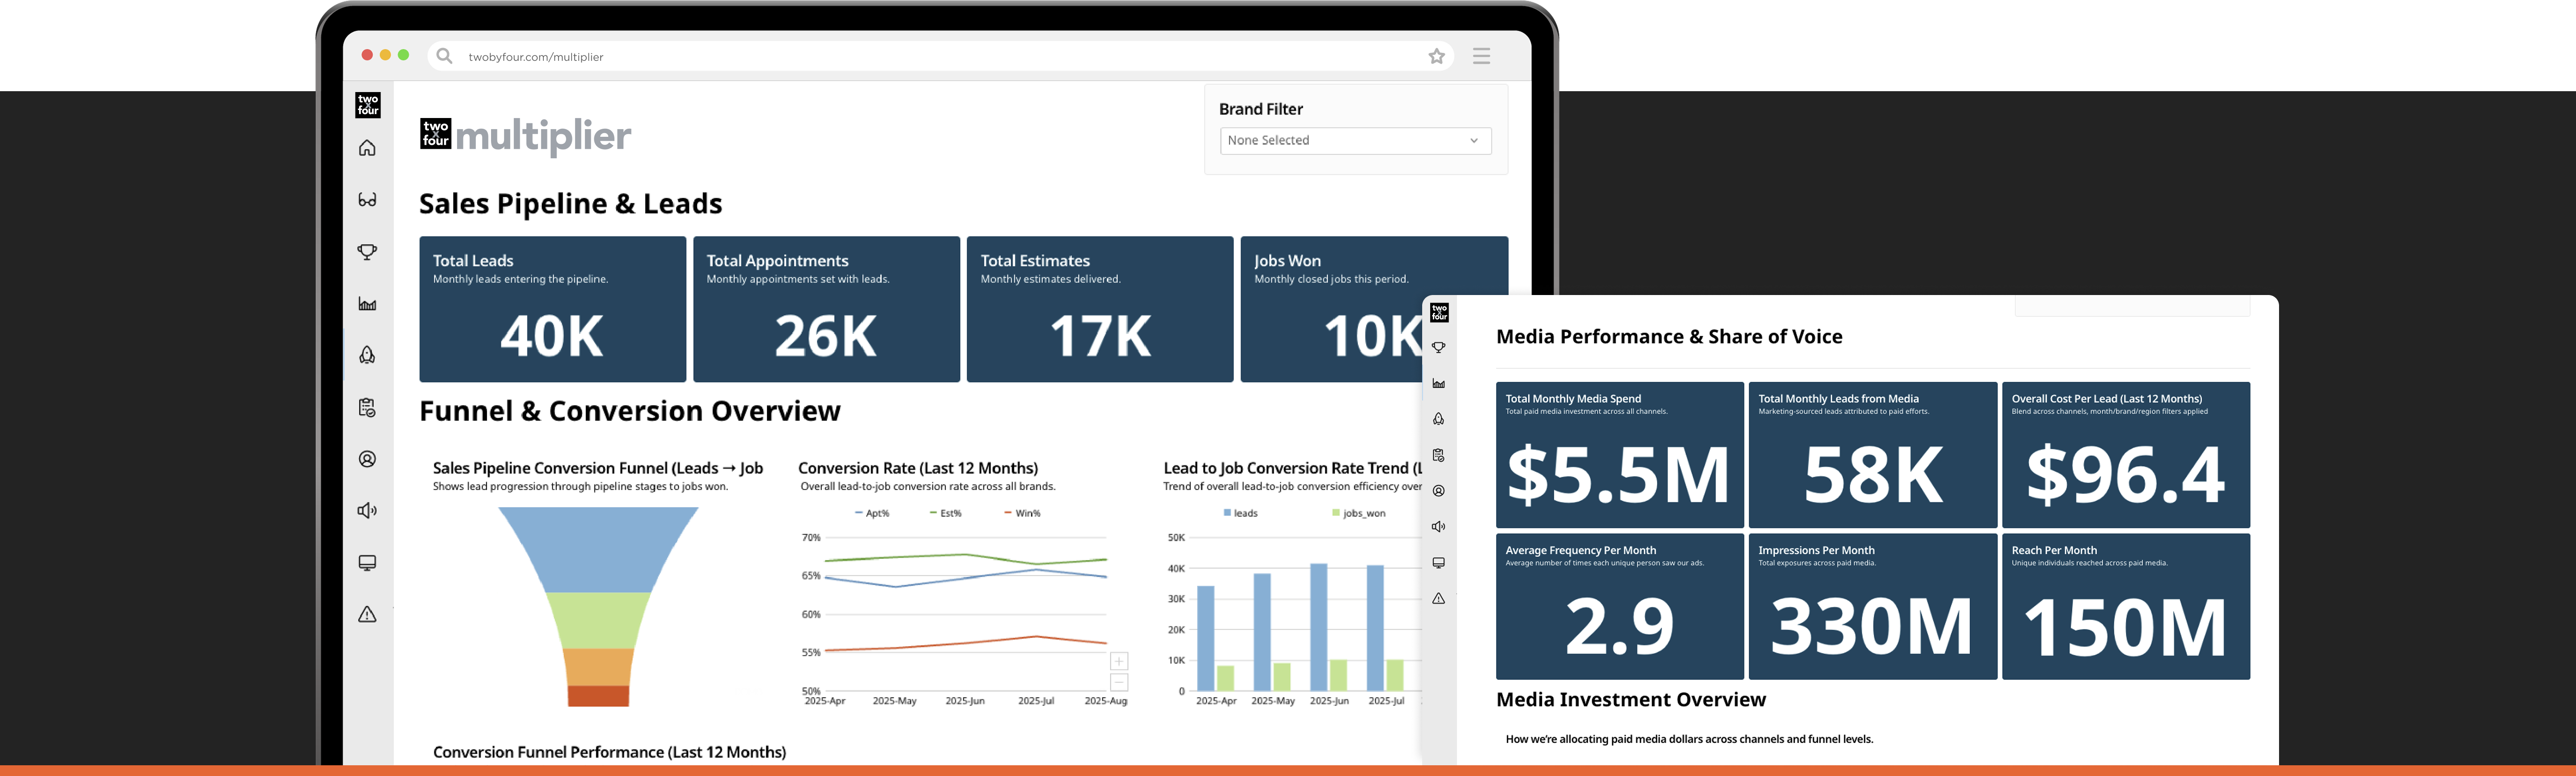Open the clipboard checklist sidebar icon

367,407
